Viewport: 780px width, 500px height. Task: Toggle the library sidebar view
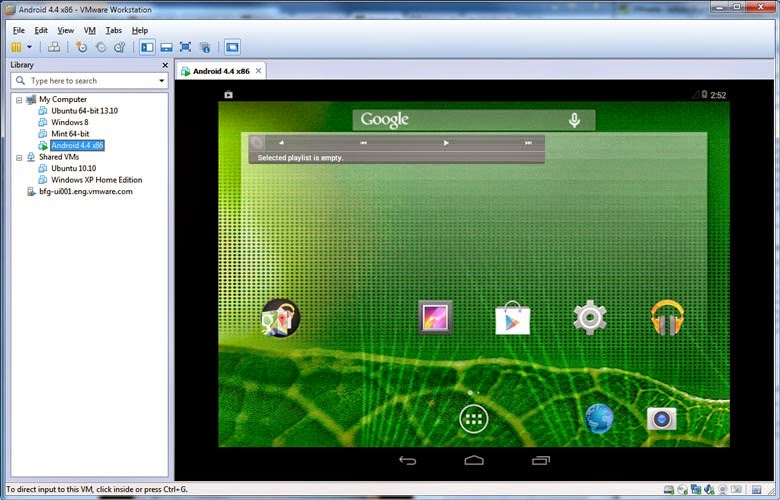coord(147,47)
